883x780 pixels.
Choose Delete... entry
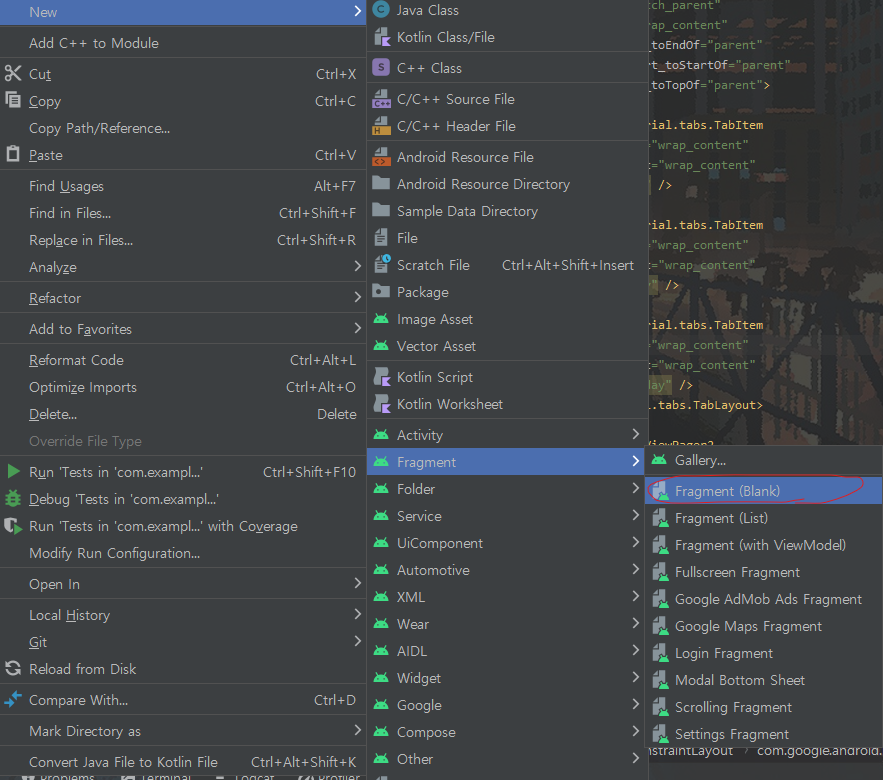[183, 414]
